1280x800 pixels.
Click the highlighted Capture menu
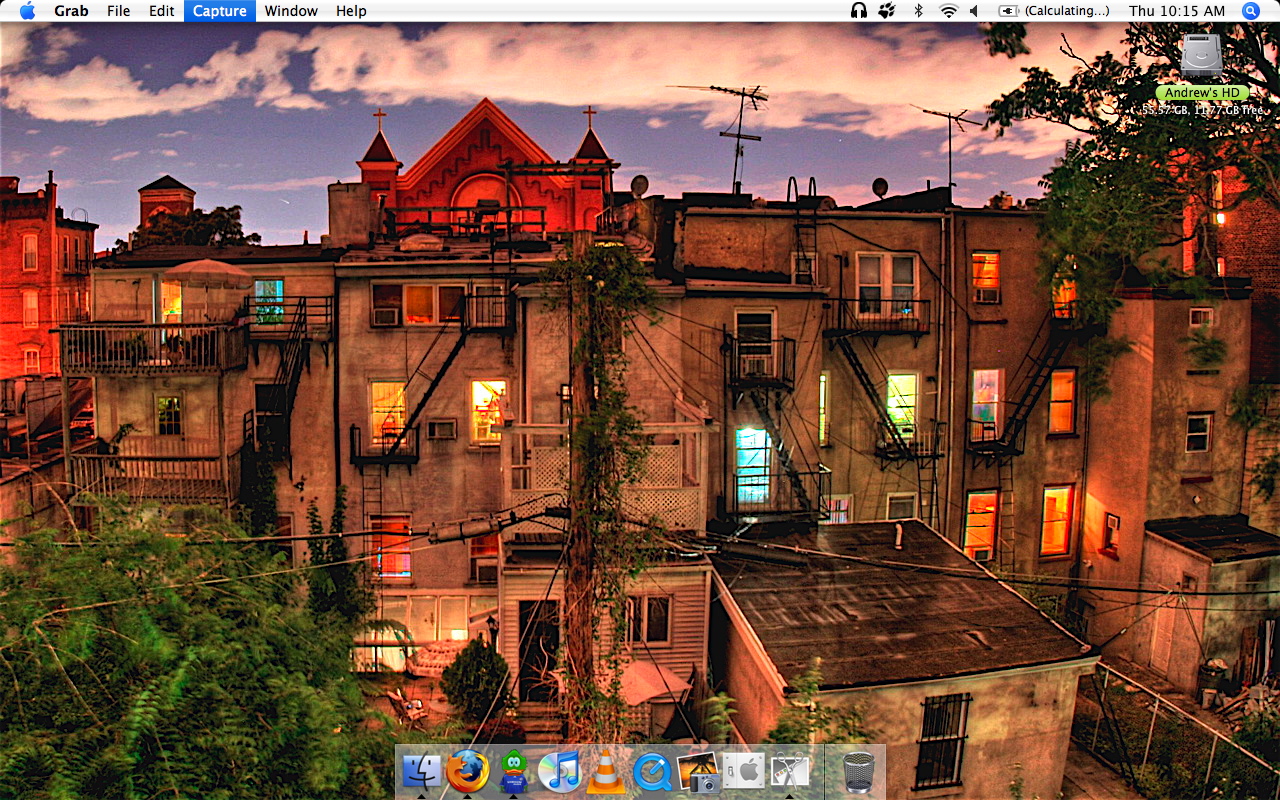tap(220, 11)
